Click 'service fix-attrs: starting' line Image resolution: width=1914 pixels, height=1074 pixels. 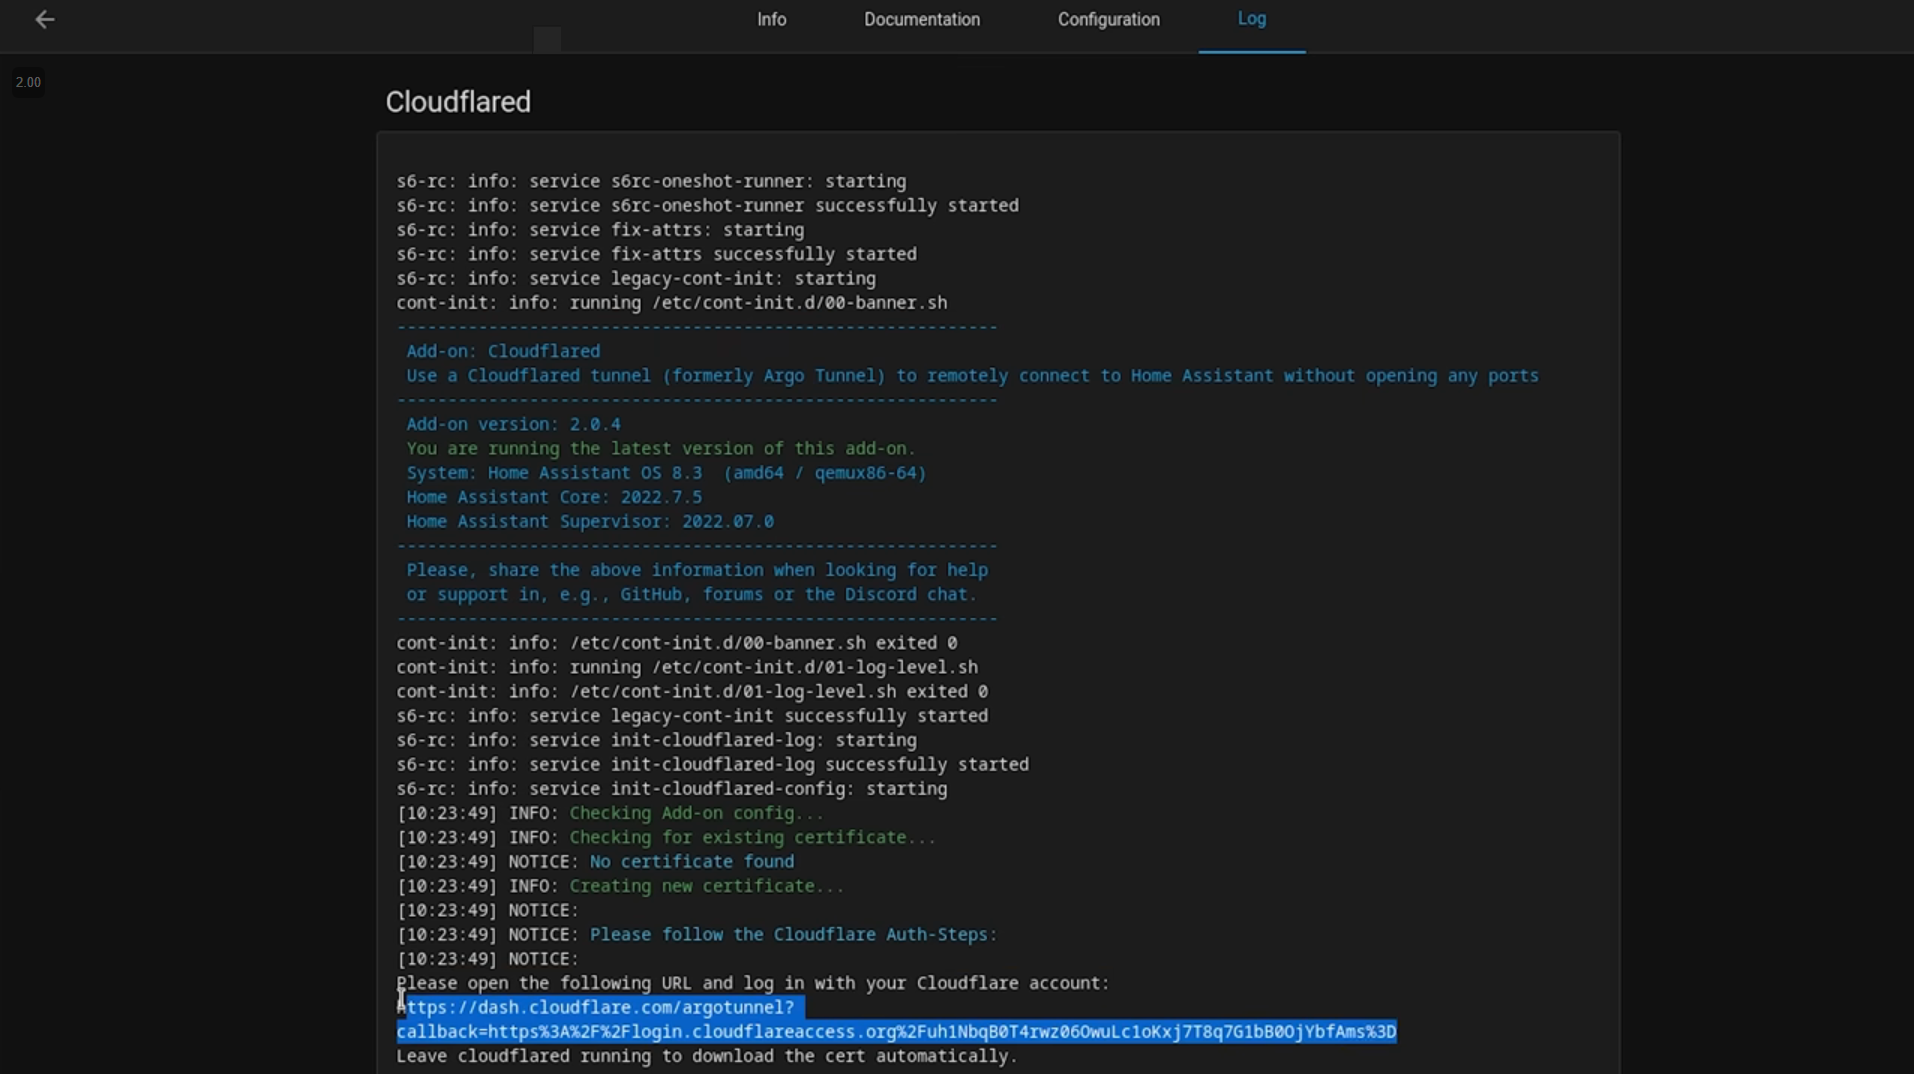point(600,229)
